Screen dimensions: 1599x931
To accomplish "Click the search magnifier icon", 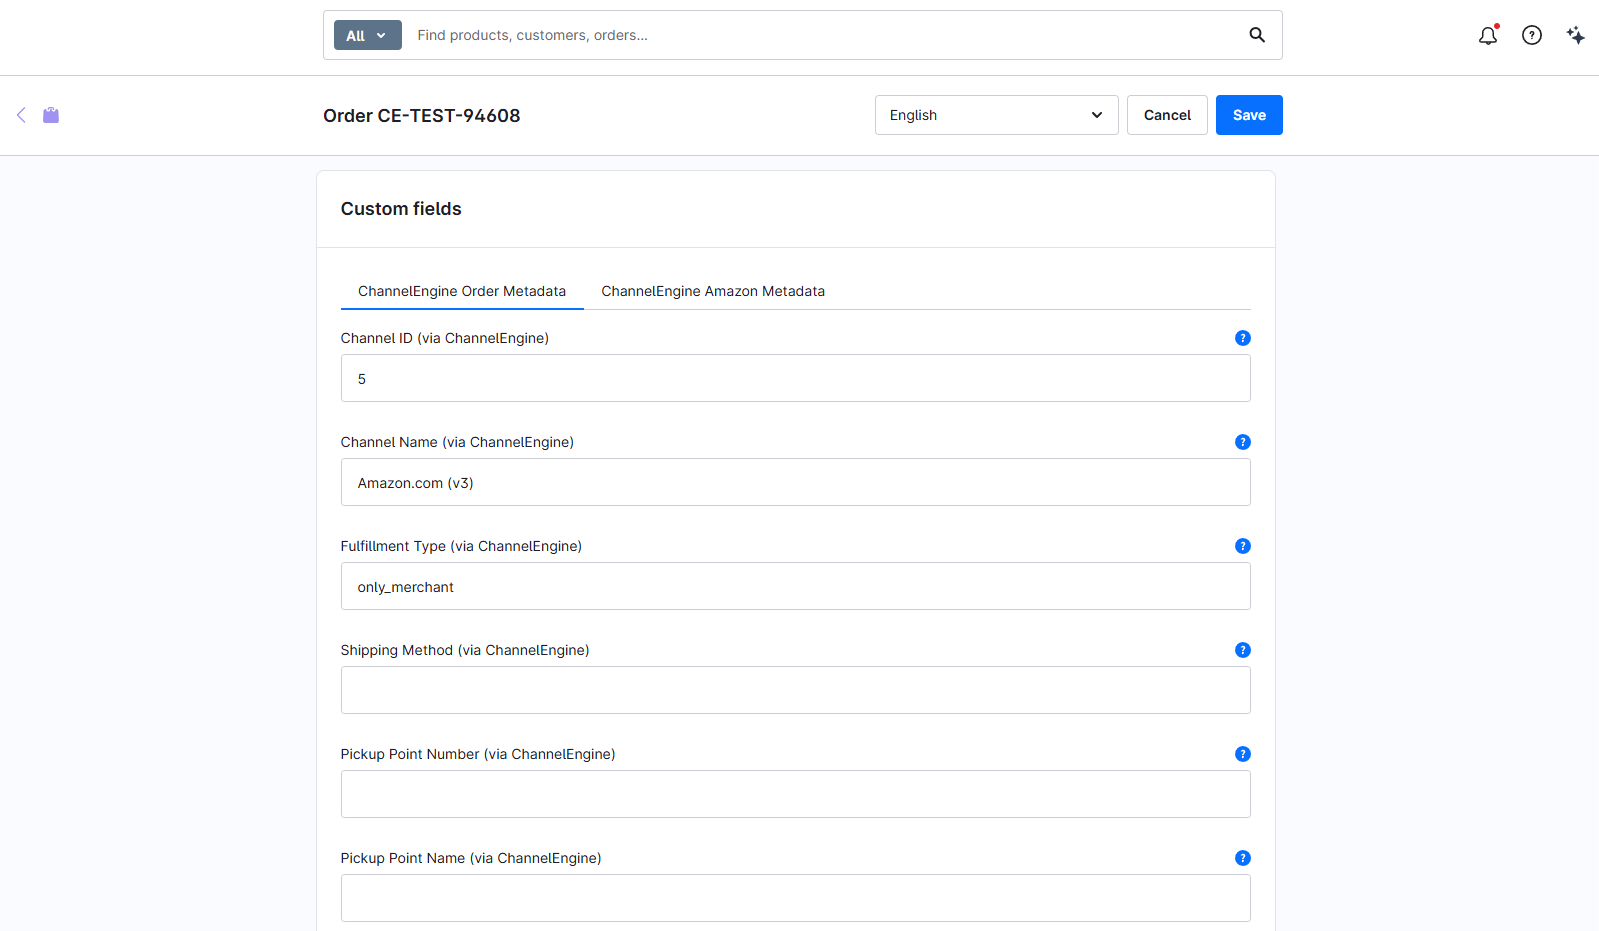I will (x=1257, y=35).
